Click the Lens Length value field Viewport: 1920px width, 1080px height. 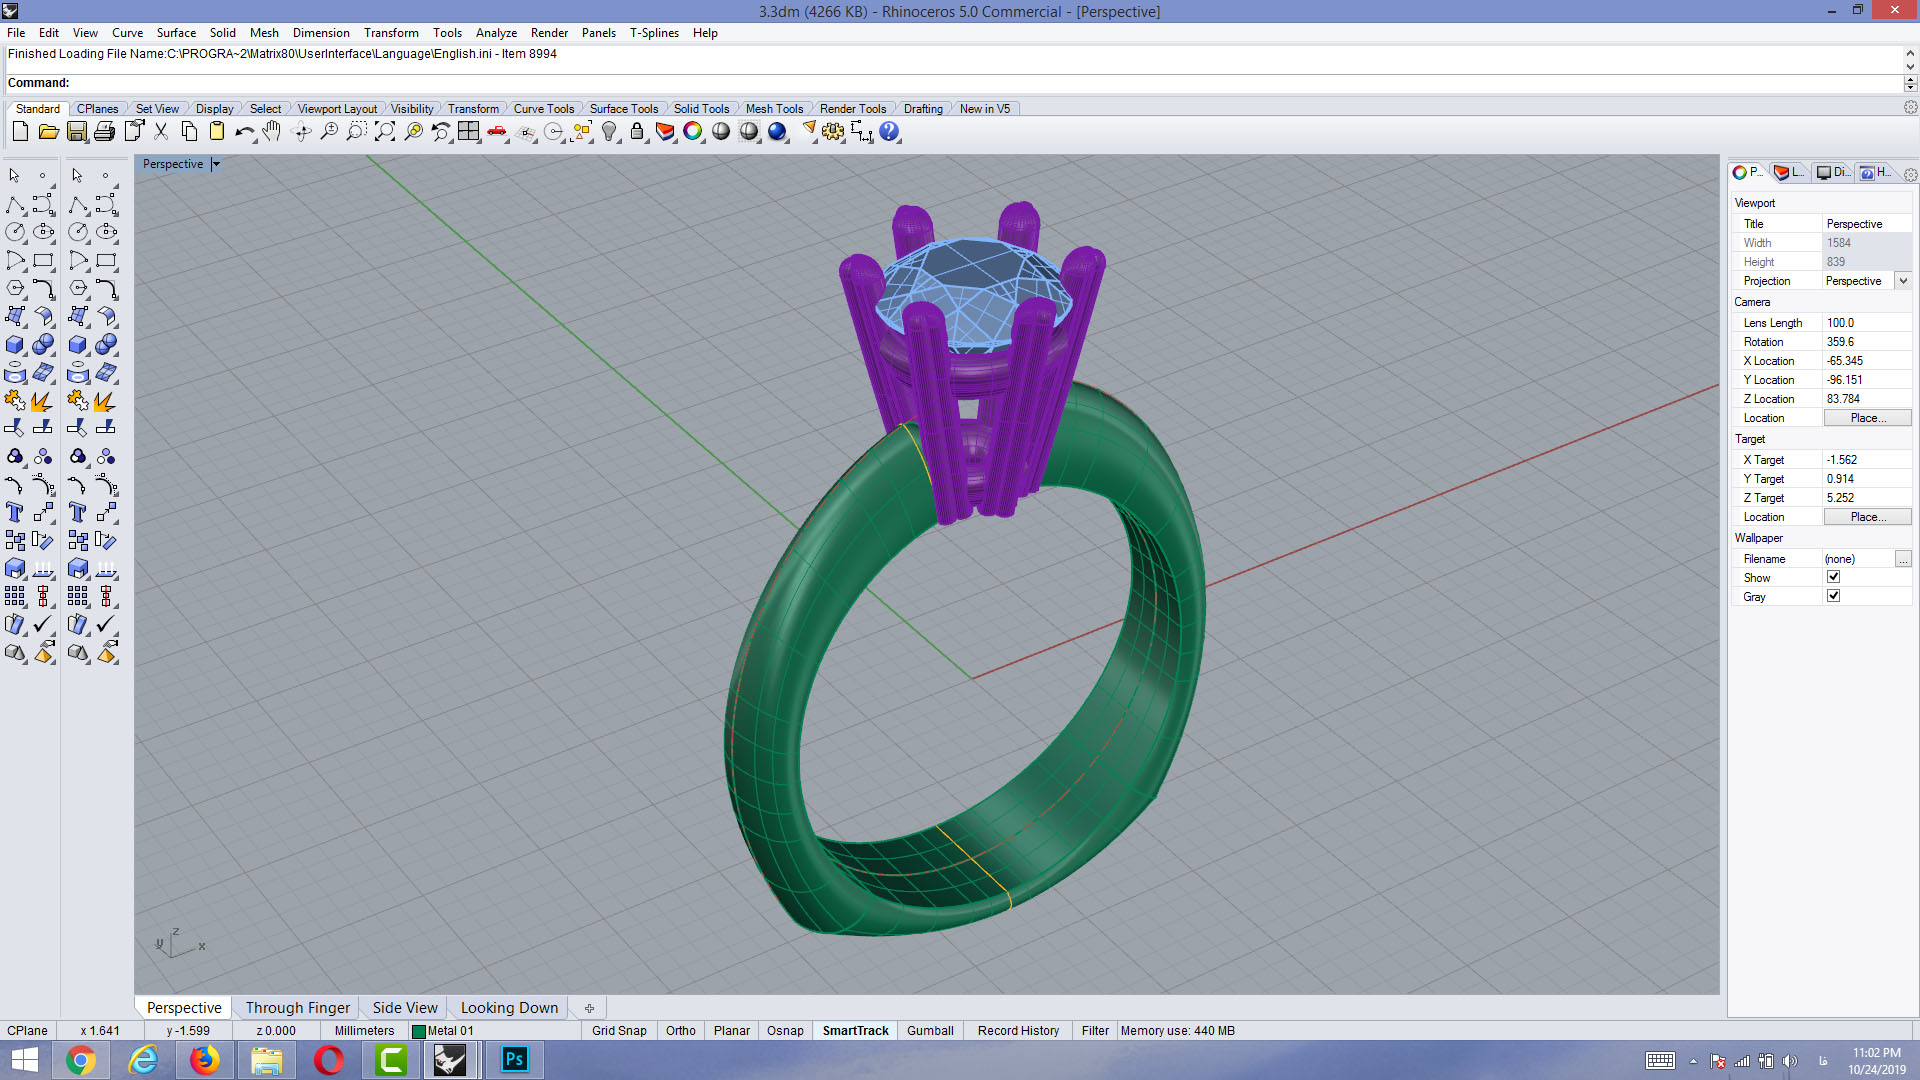click(1867, 323)
